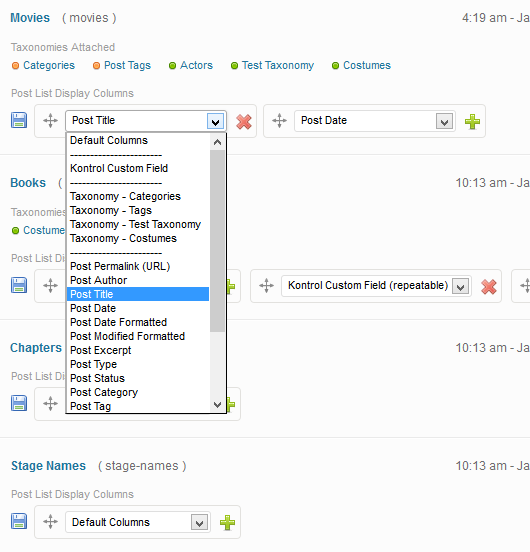
Task: Open the Test Taxonomy link under Movies
Action: pyautogui.click(x=278, y=65)
